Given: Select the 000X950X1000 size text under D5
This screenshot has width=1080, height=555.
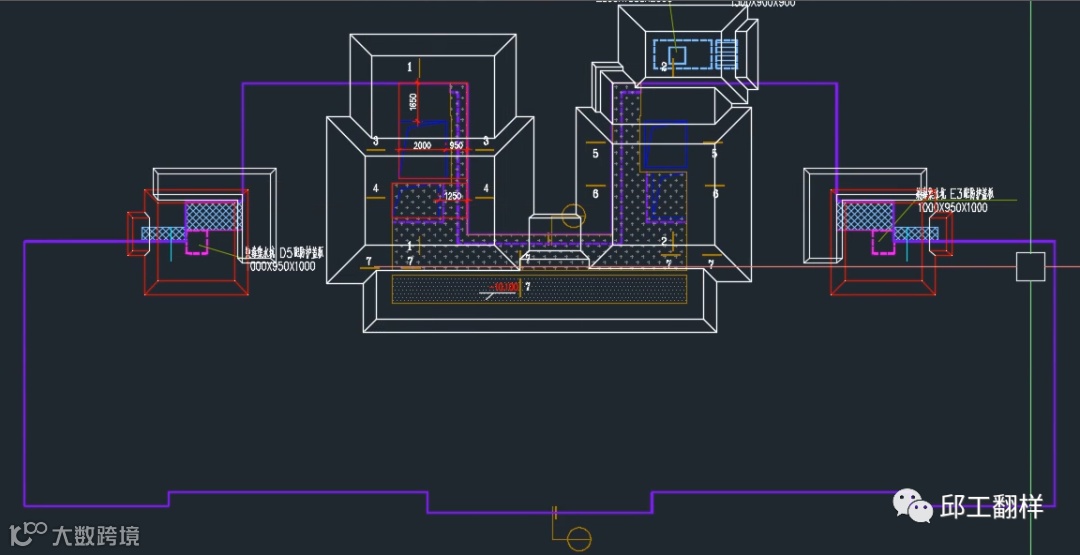Looking at the screenshot, I should click(x=282, y=266).
